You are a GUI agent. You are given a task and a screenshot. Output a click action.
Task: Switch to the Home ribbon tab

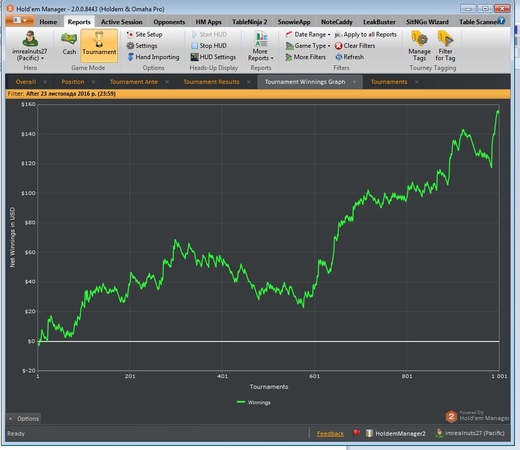[48, 22]
